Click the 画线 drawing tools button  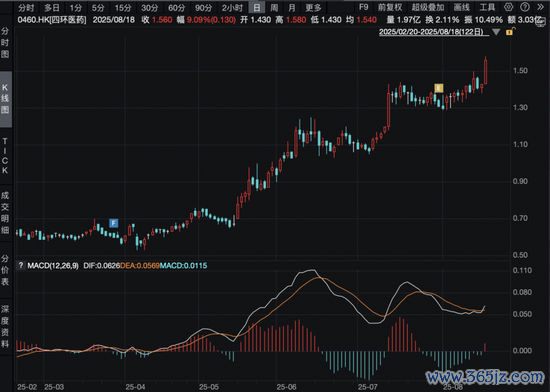click(461, 7)
